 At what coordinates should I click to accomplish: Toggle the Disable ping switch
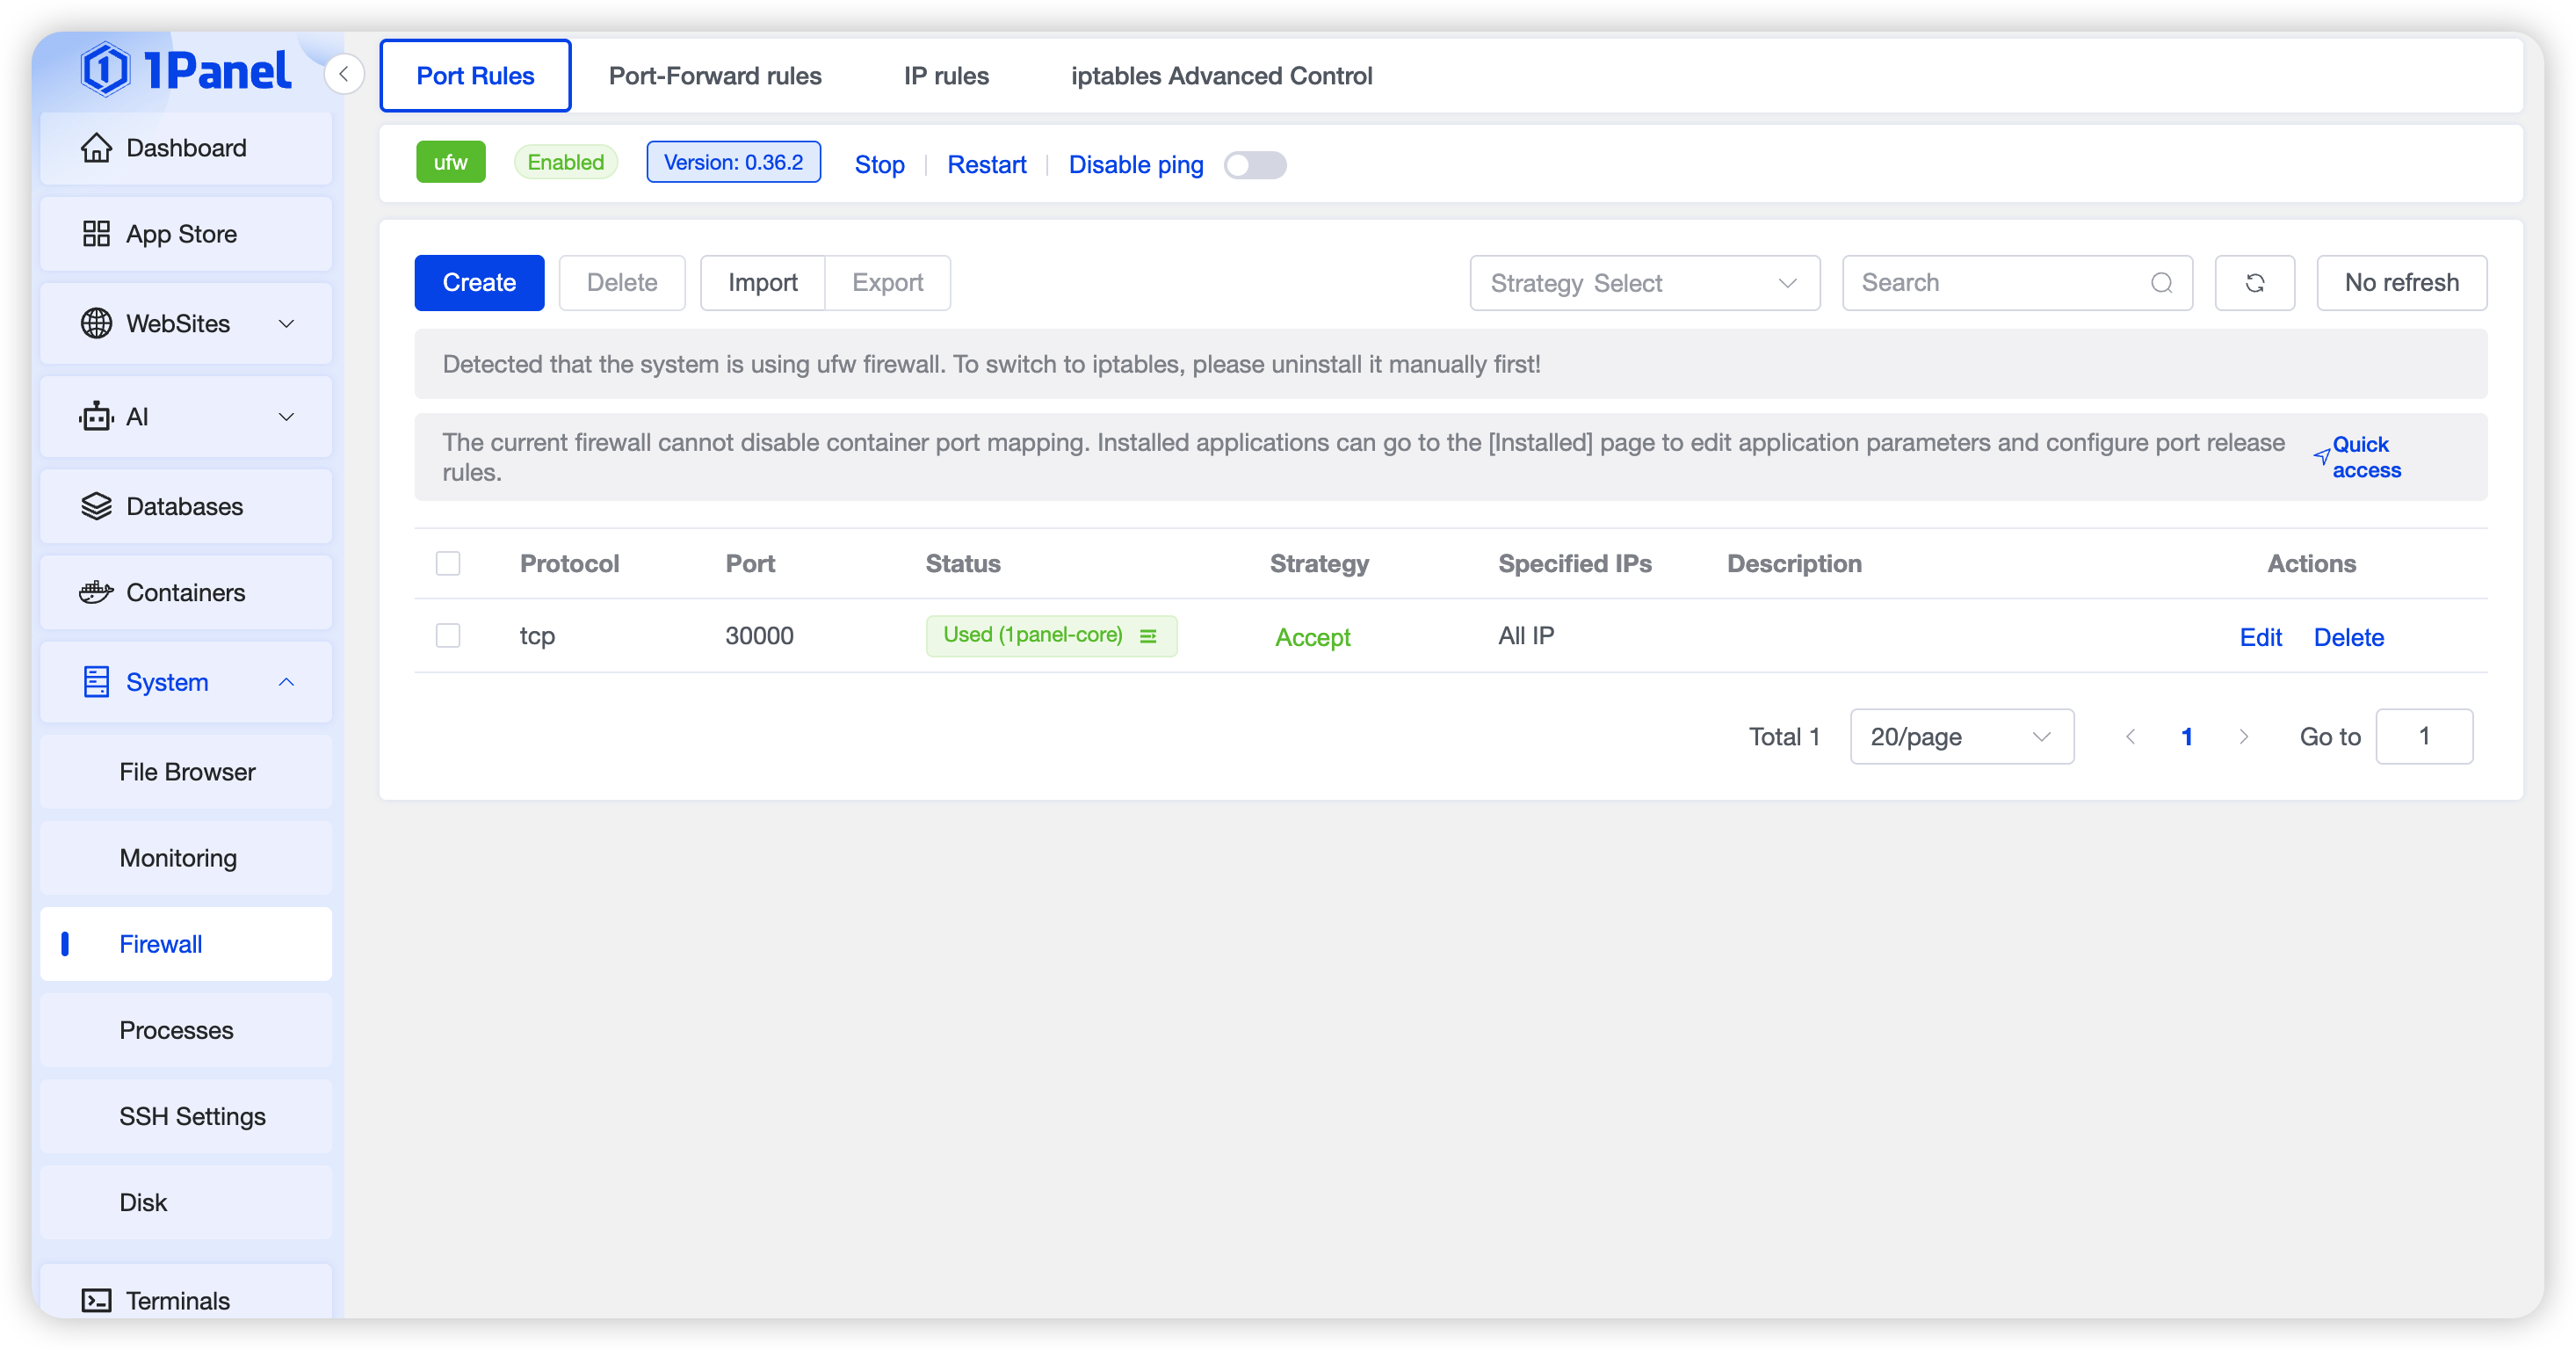click(1254, 165)
